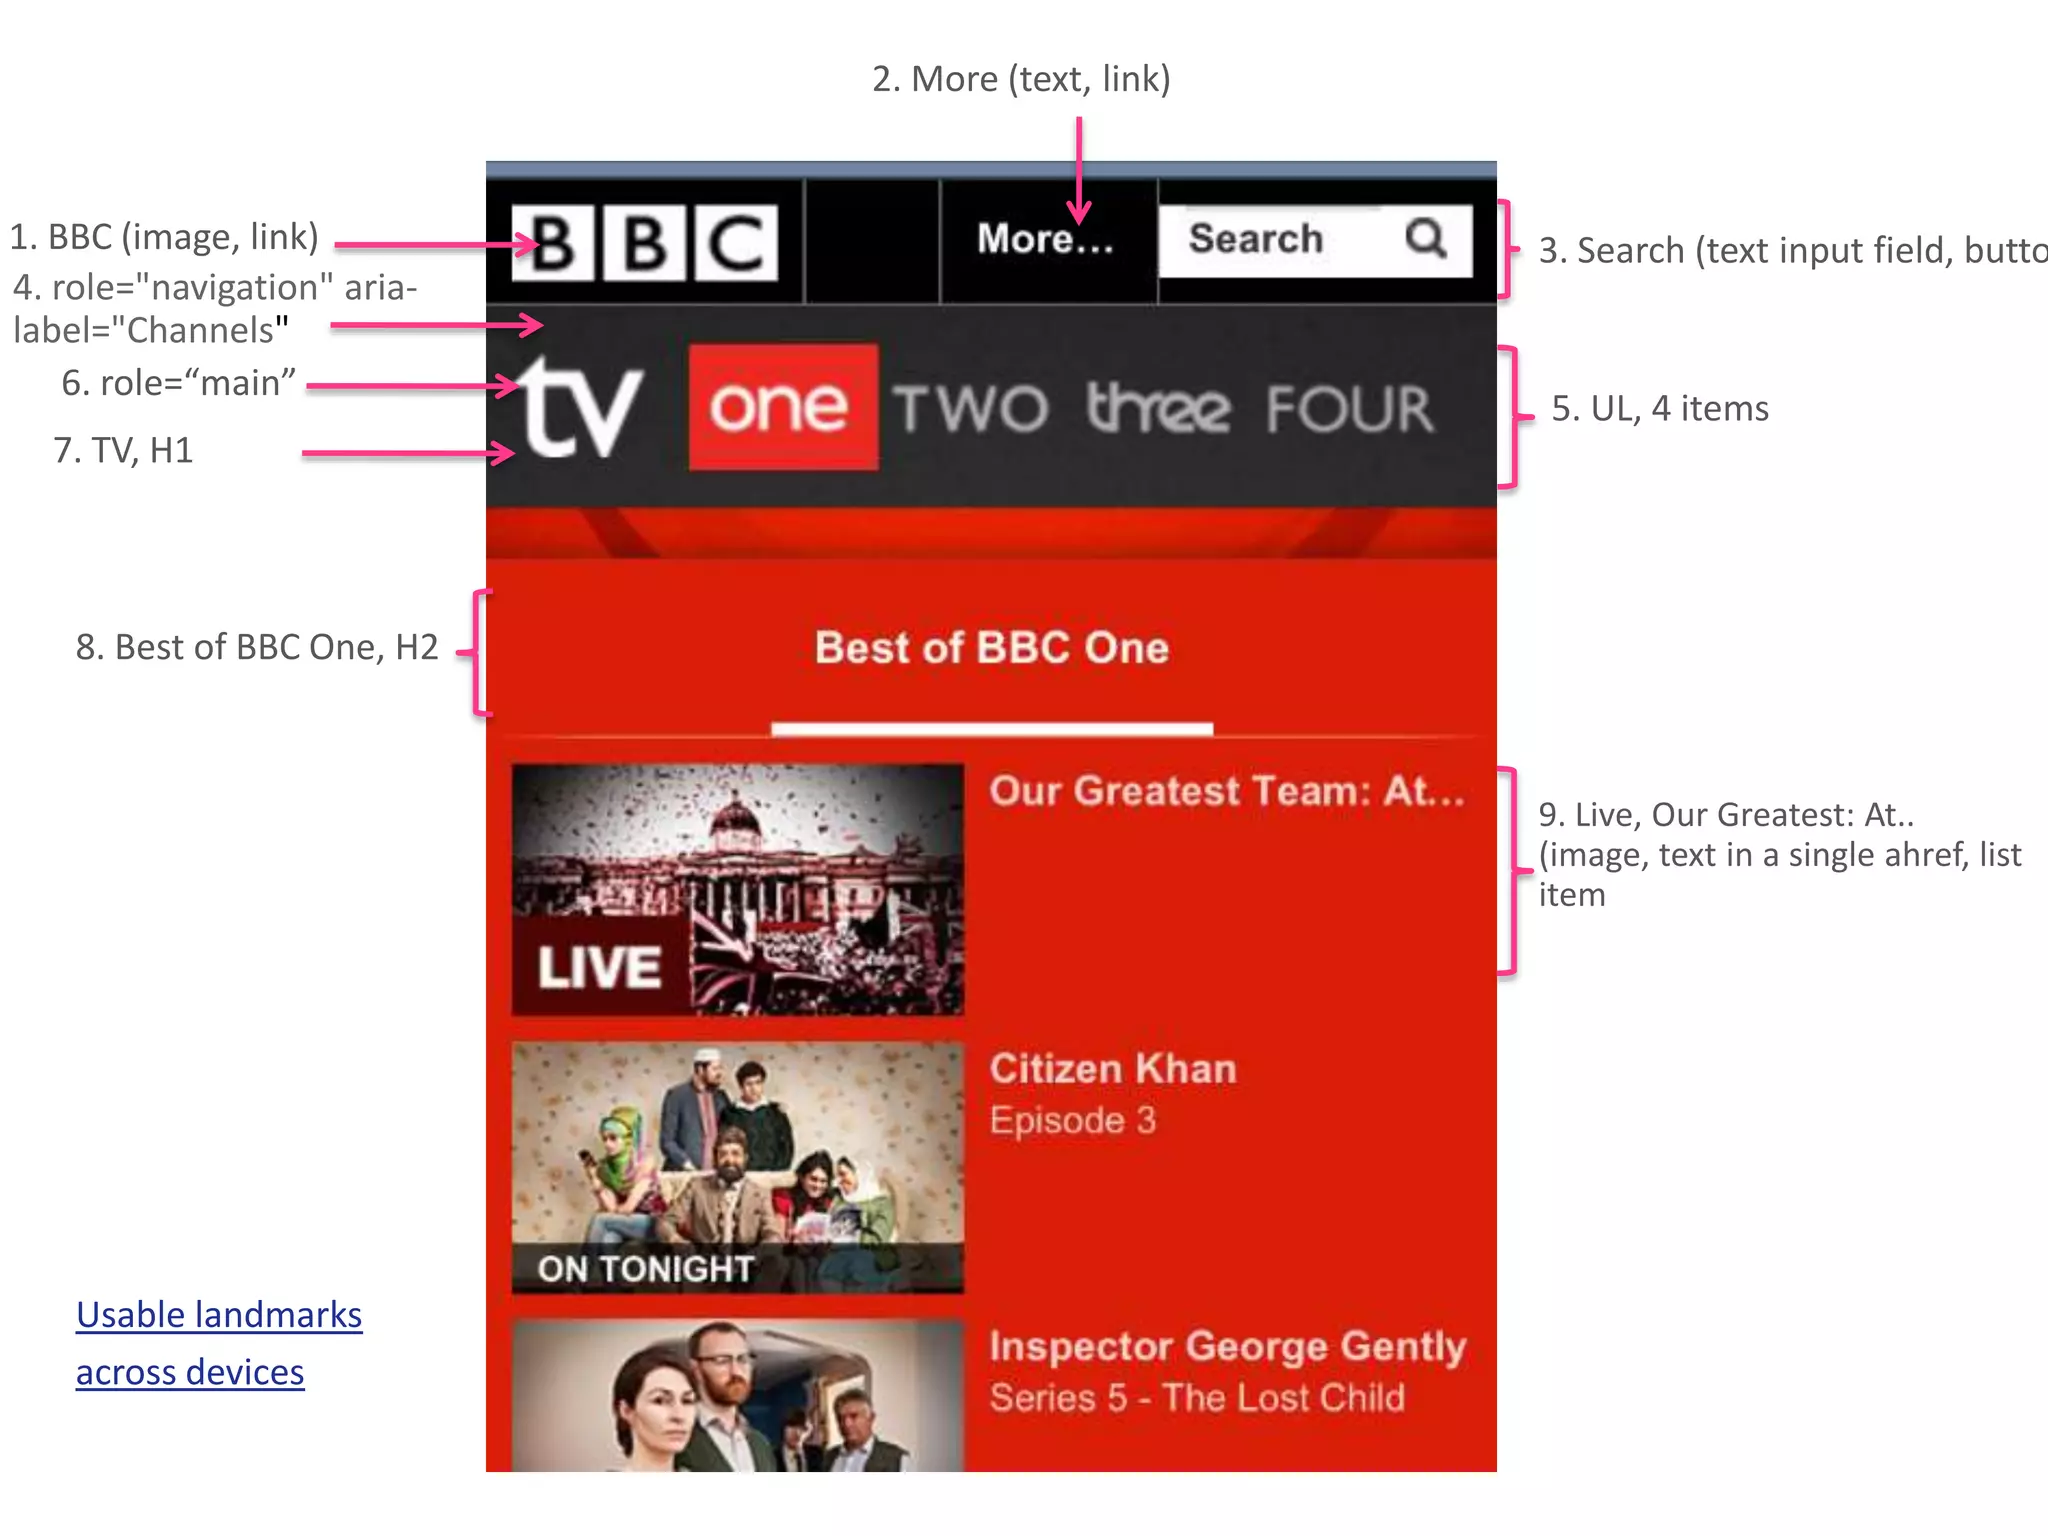Click Series 5 - The Lost Child text

[x=1197, y=1398]
